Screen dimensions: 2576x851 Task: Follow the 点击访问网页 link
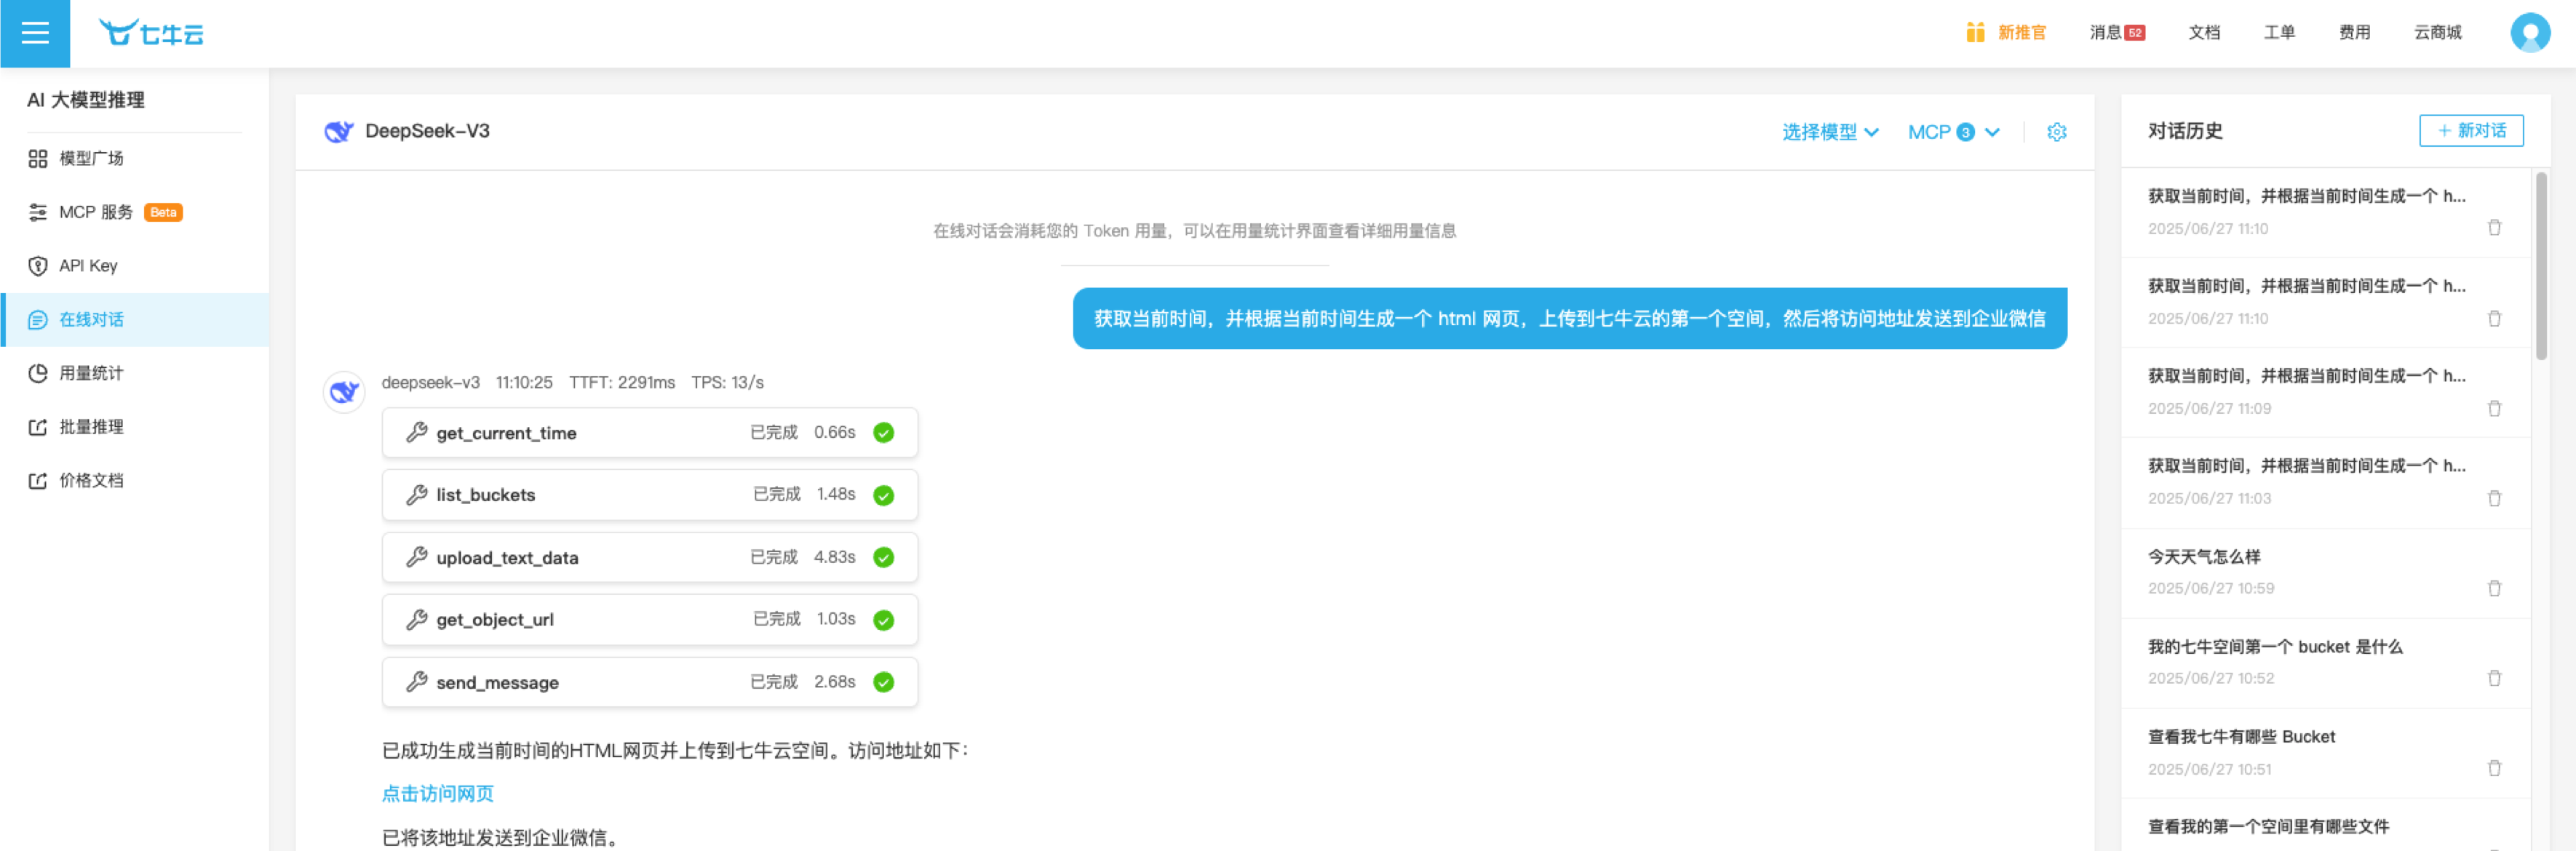point(437,794)
